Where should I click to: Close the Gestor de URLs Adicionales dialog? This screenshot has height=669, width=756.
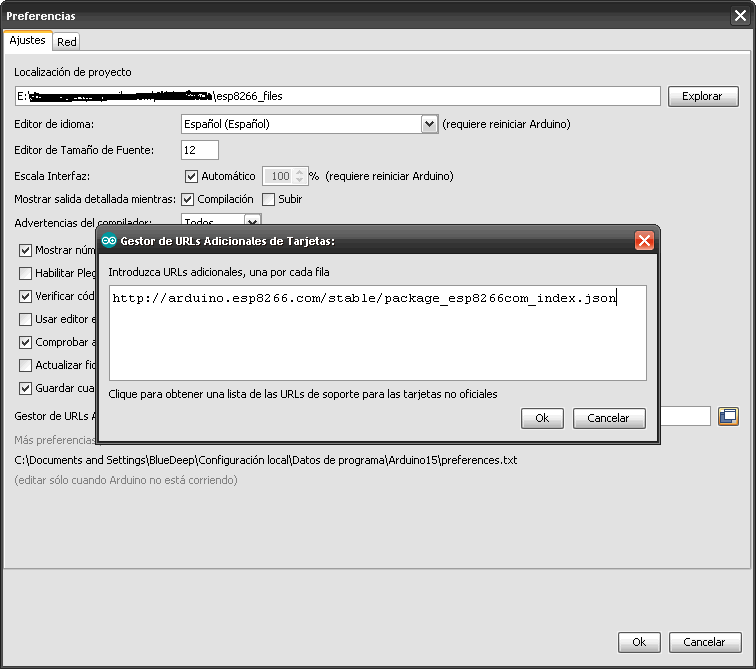645,240
